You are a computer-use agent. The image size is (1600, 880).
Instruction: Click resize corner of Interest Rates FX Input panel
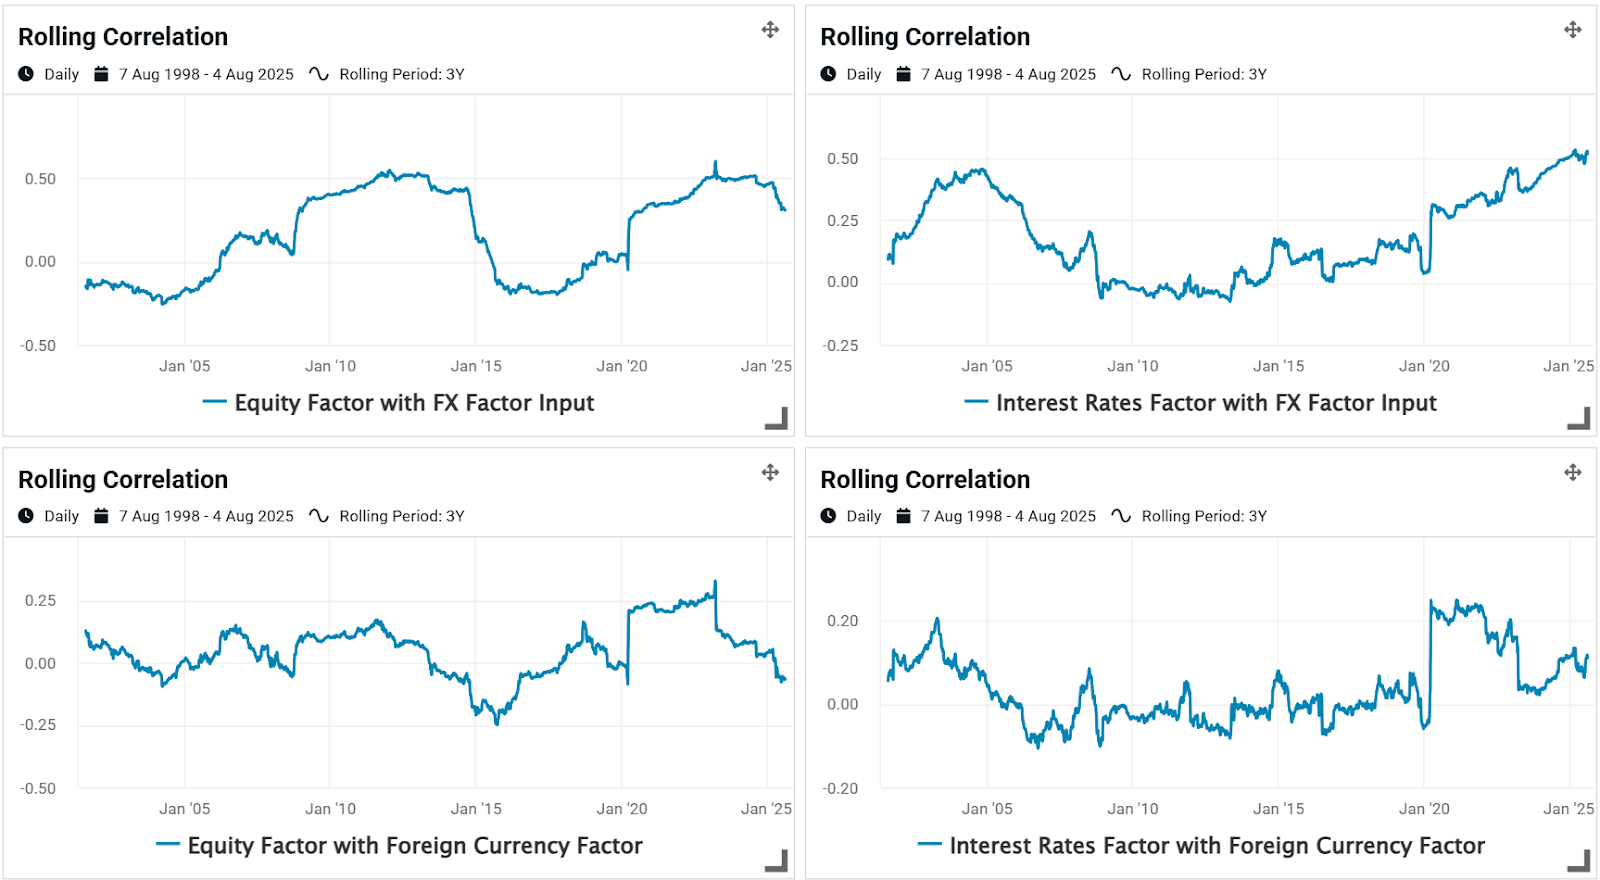pyautogui.click(x=1580, y=419)
